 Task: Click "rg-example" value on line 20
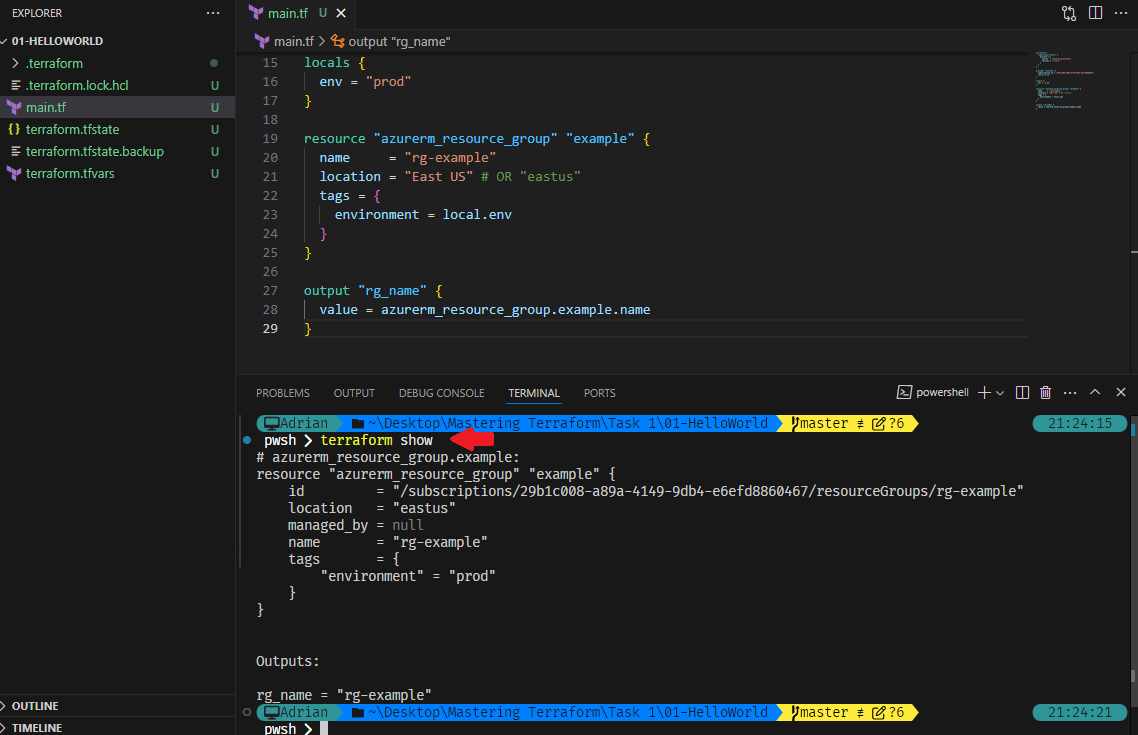click(x=450, y=157)
